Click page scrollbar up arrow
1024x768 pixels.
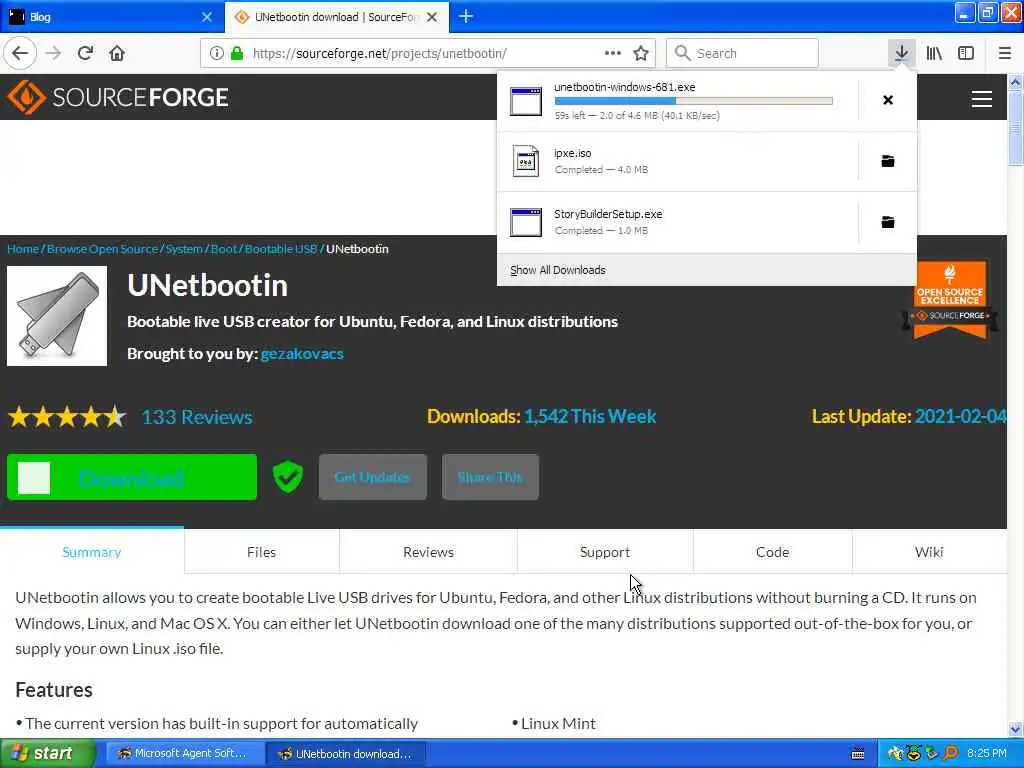pos(1015,82)
